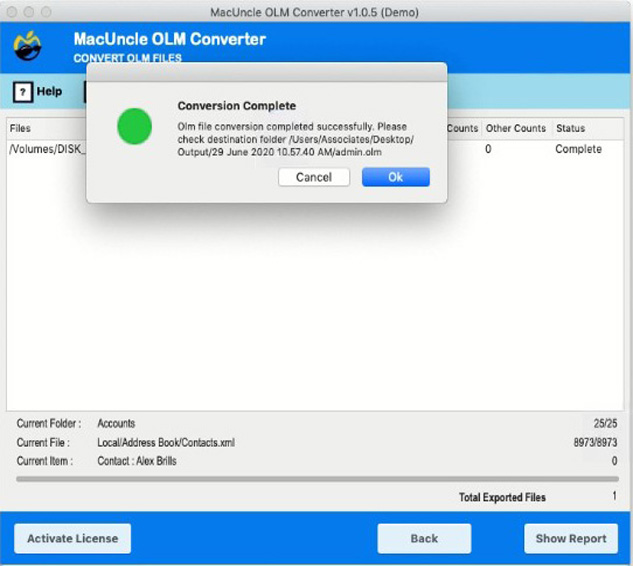This screenshot has width=633, height=566.
Task: Click the Contact : Alex Brills item
Action: tap(137, 461)
